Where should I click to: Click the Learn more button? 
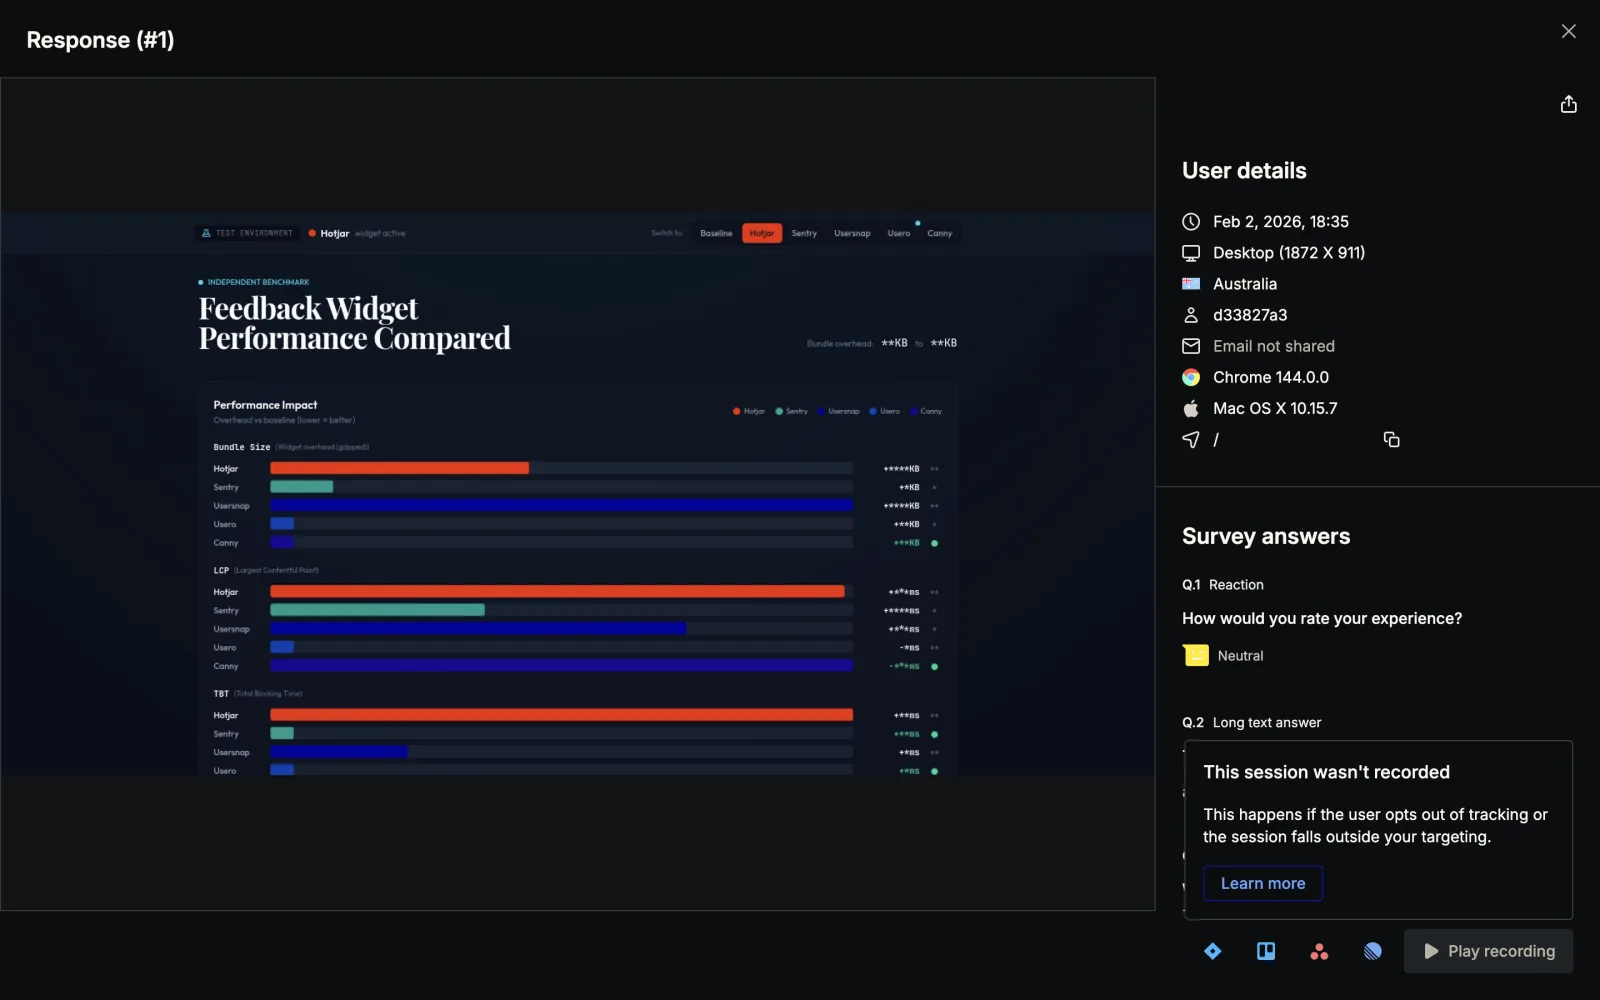click(x=1263, y=883)
